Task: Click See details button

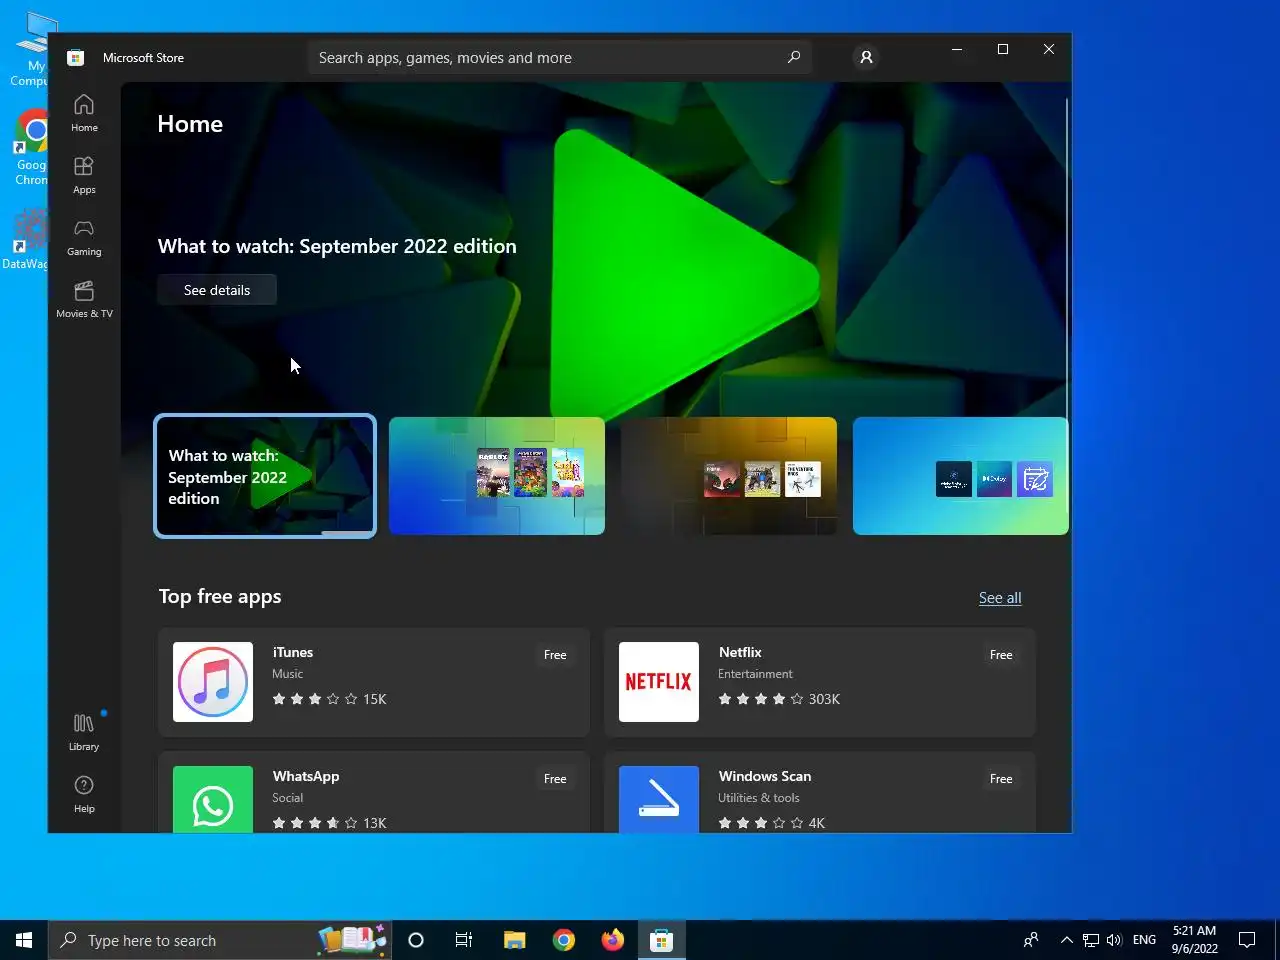Action: [x=217, y=290]
